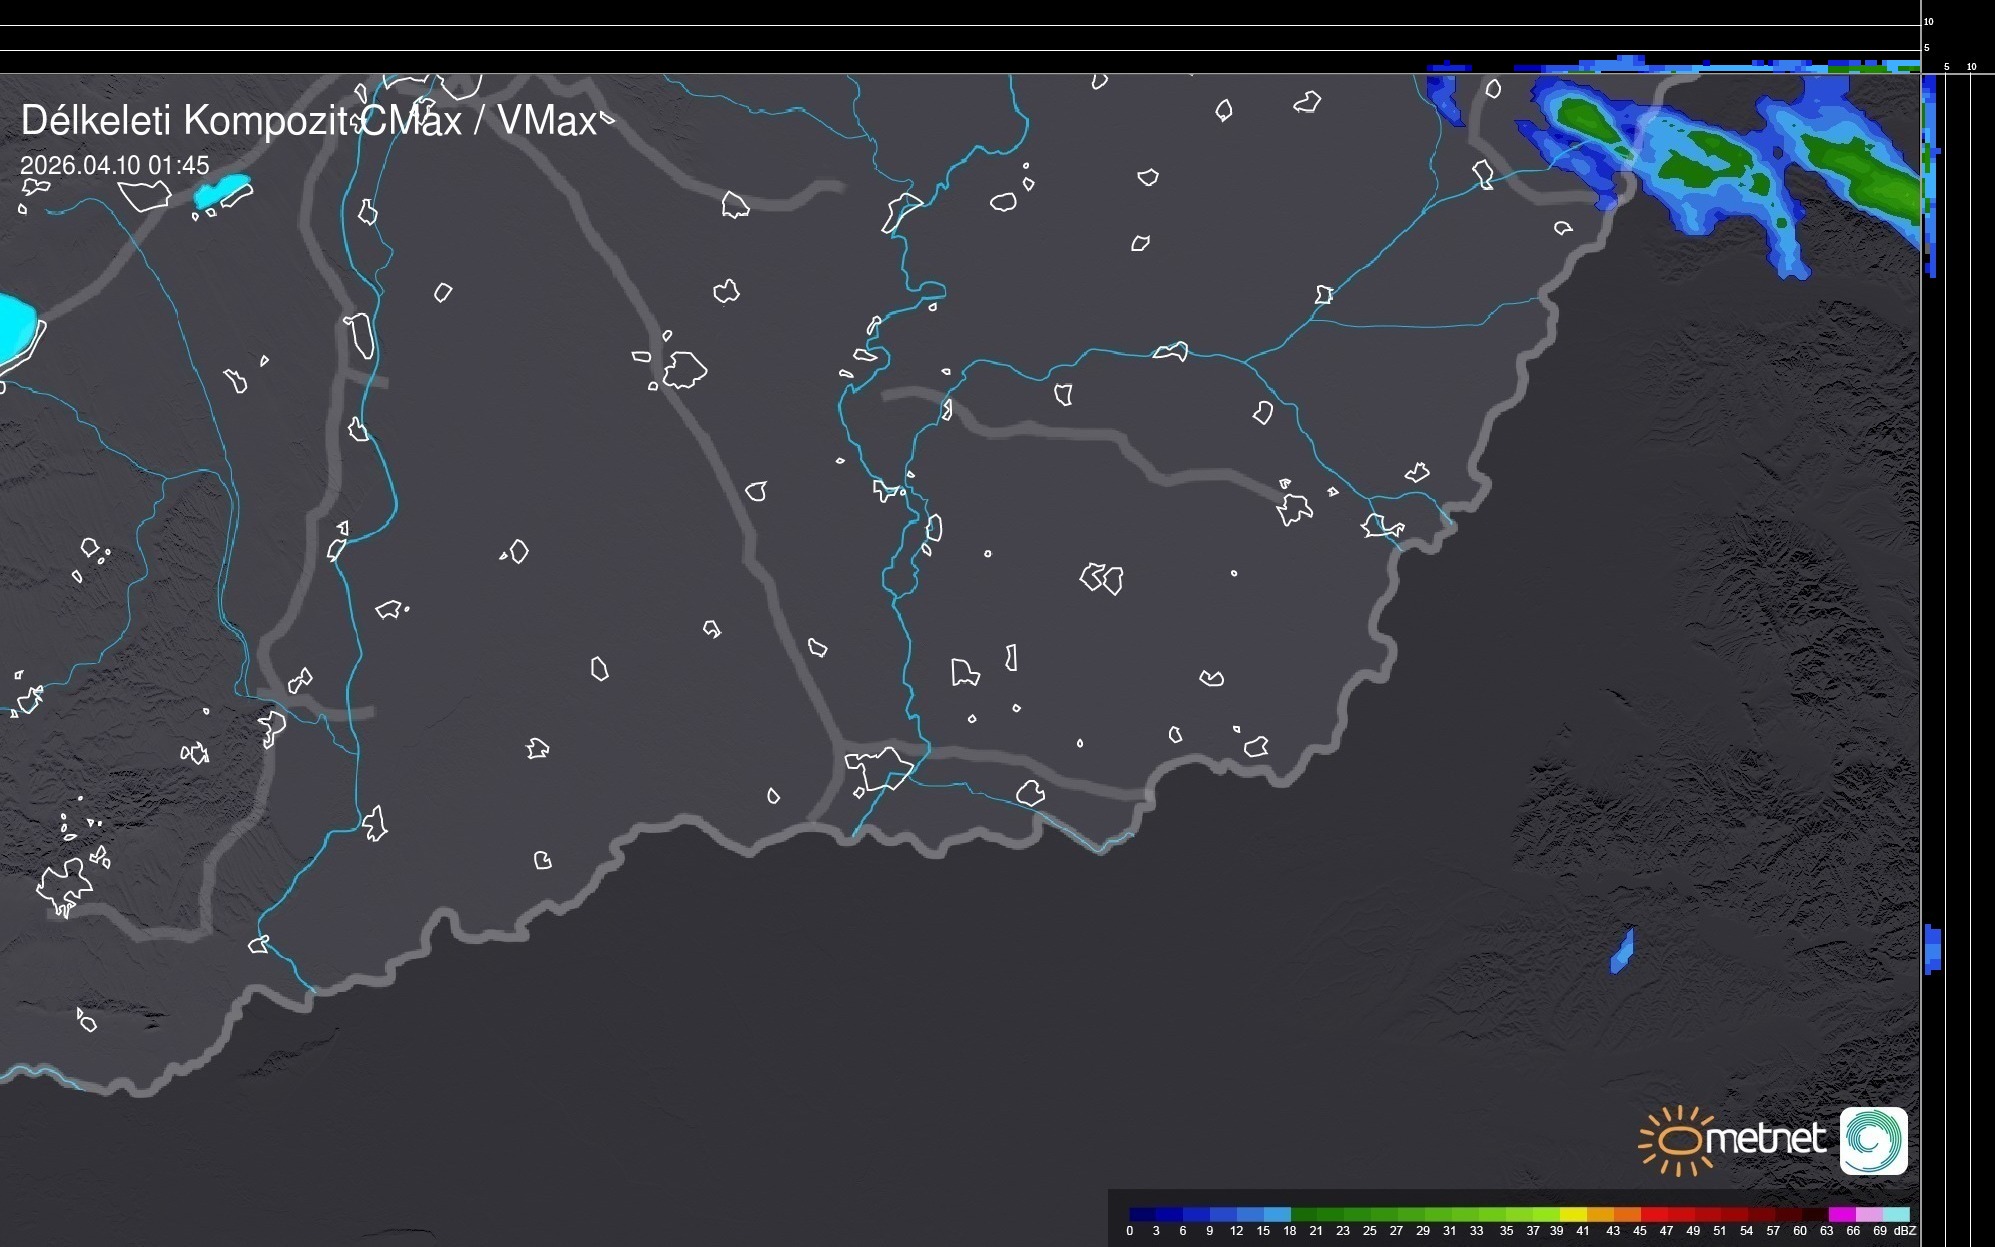Open the white metnet text logo link

click(x=1765, y=1139)
